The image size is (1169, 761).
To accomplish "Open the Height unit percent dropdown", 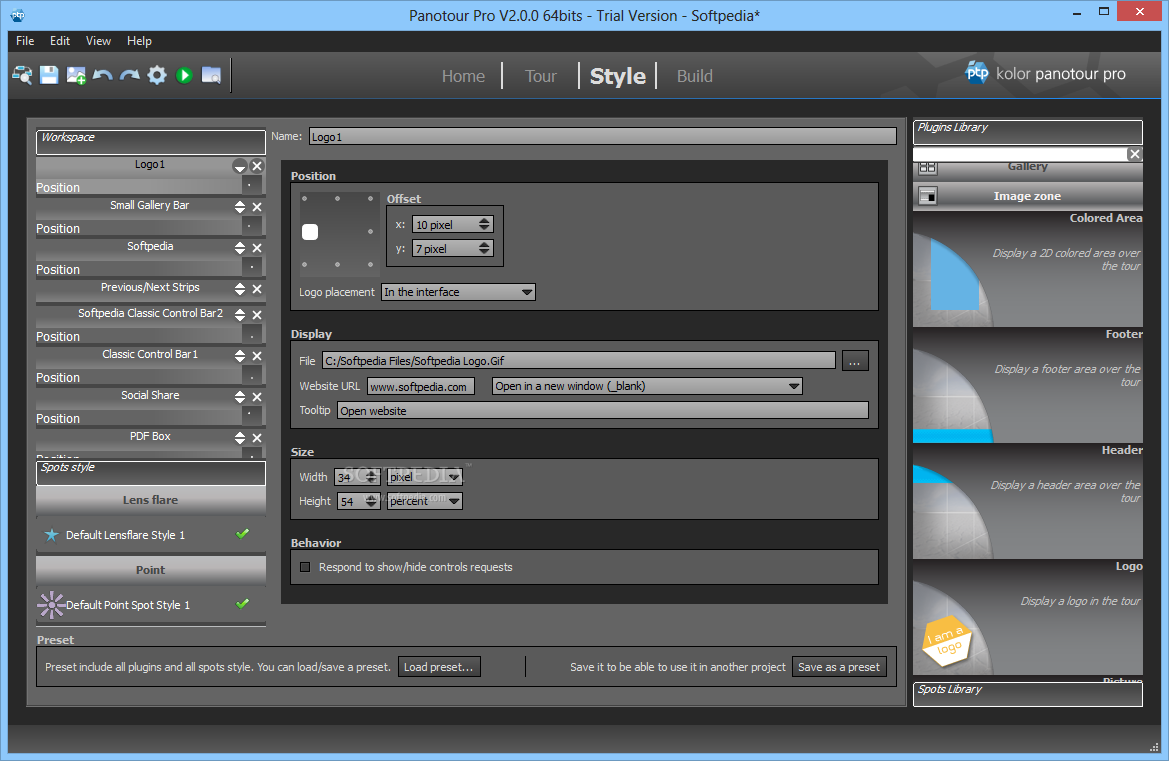I will [x=424, y=501].
